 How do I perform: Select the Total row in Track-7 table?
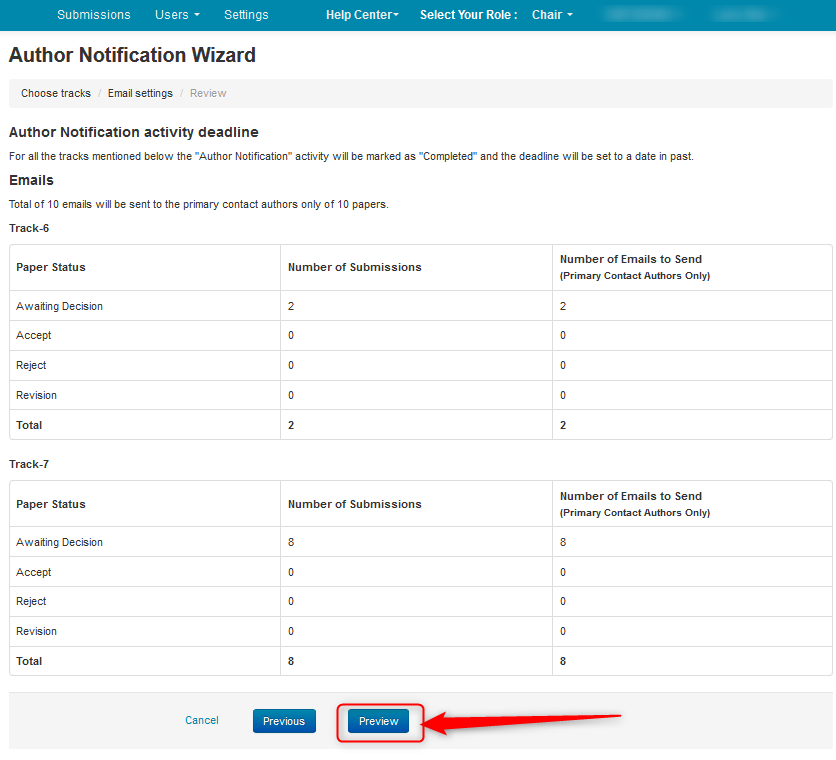[x=30, y=661]
